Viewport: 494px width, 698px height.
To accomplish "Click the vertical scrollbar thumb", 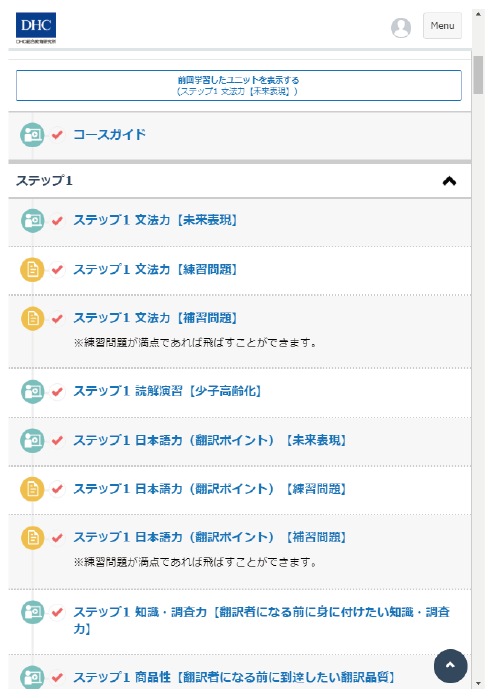I will coord(478,75).
